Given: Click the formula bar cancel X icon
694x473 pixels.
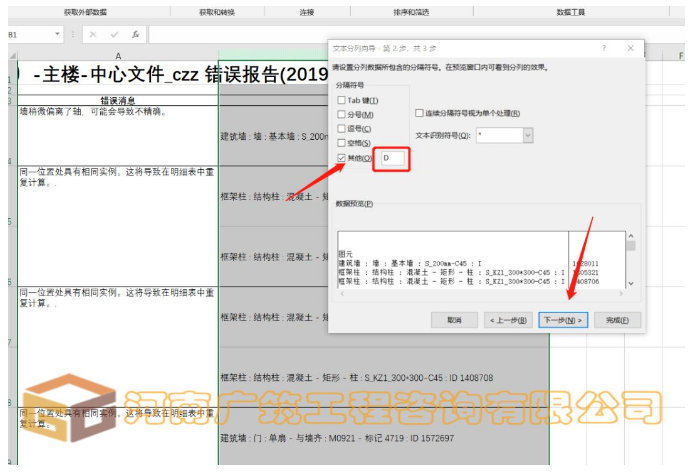Looking at the screenshot, I should 93,34.
